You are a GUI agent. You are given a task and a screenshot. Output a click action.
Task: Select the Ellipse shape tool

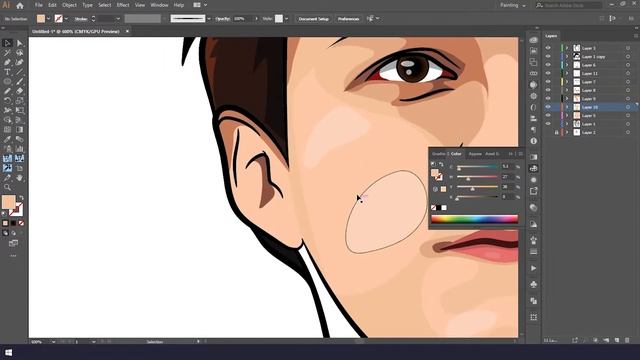(x=7, y=82)
